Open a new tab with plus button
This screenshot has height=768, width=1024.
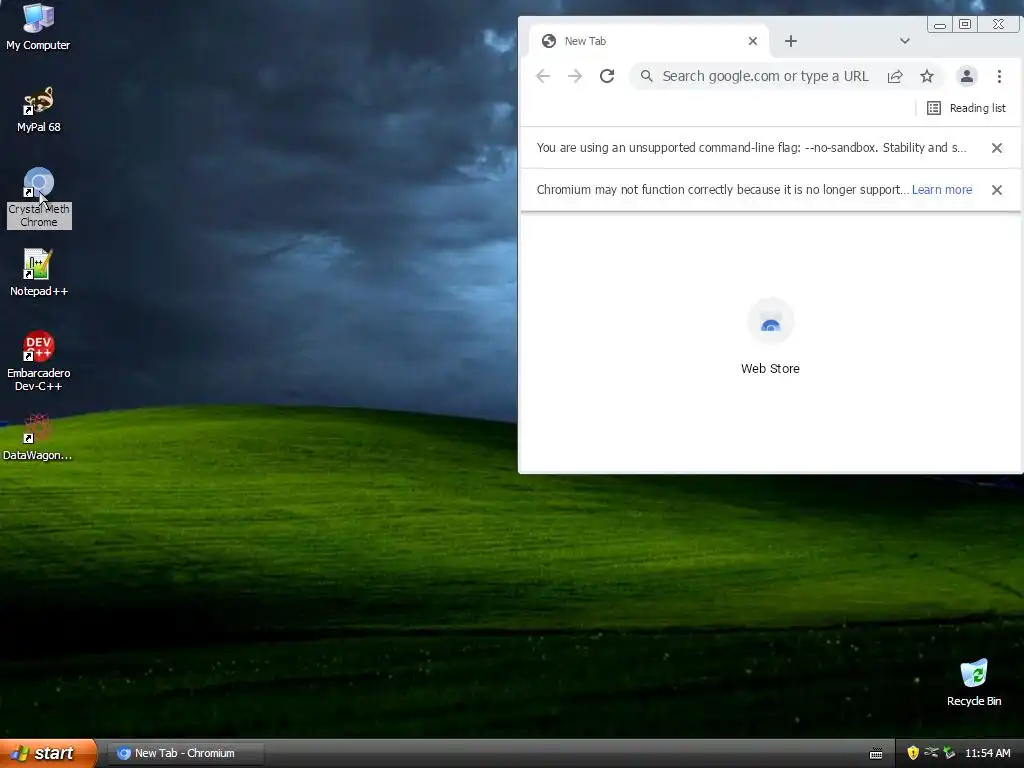click(x=791, y=41)
